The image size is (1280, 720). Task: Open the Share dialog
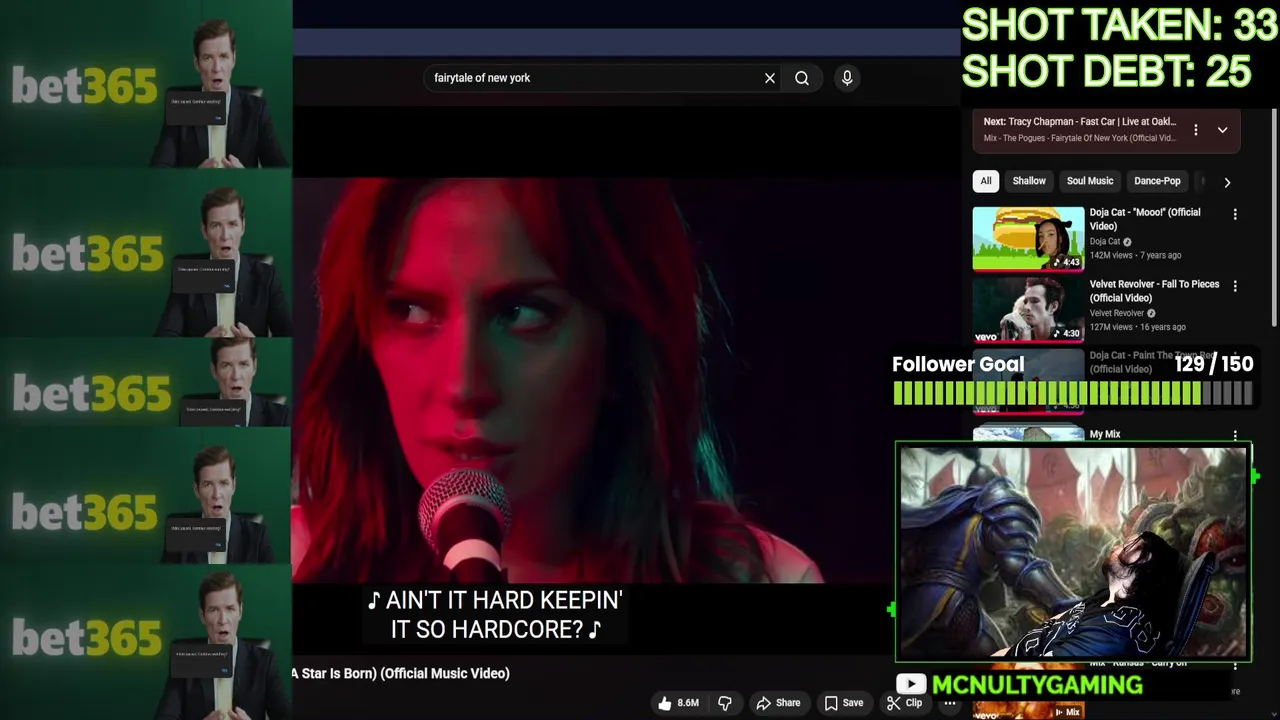tap(778, 703)
